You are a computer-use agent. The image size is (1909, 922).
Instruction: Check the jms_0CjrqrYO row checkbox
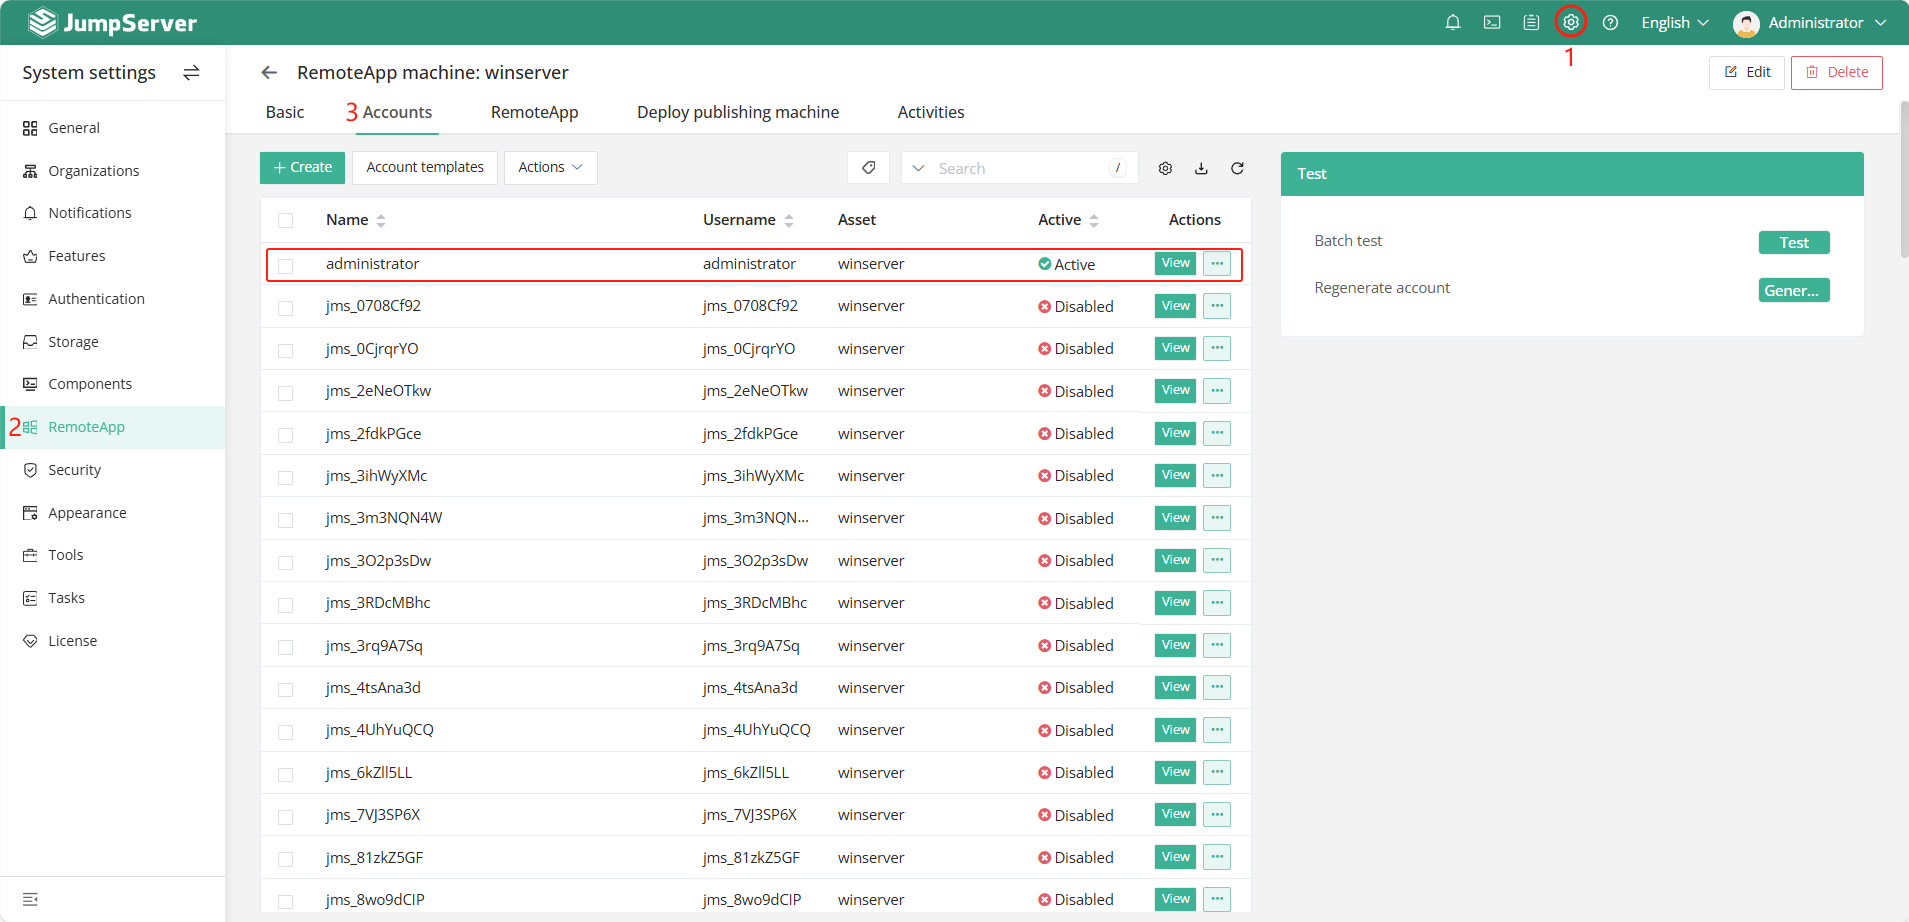[286, 351]
